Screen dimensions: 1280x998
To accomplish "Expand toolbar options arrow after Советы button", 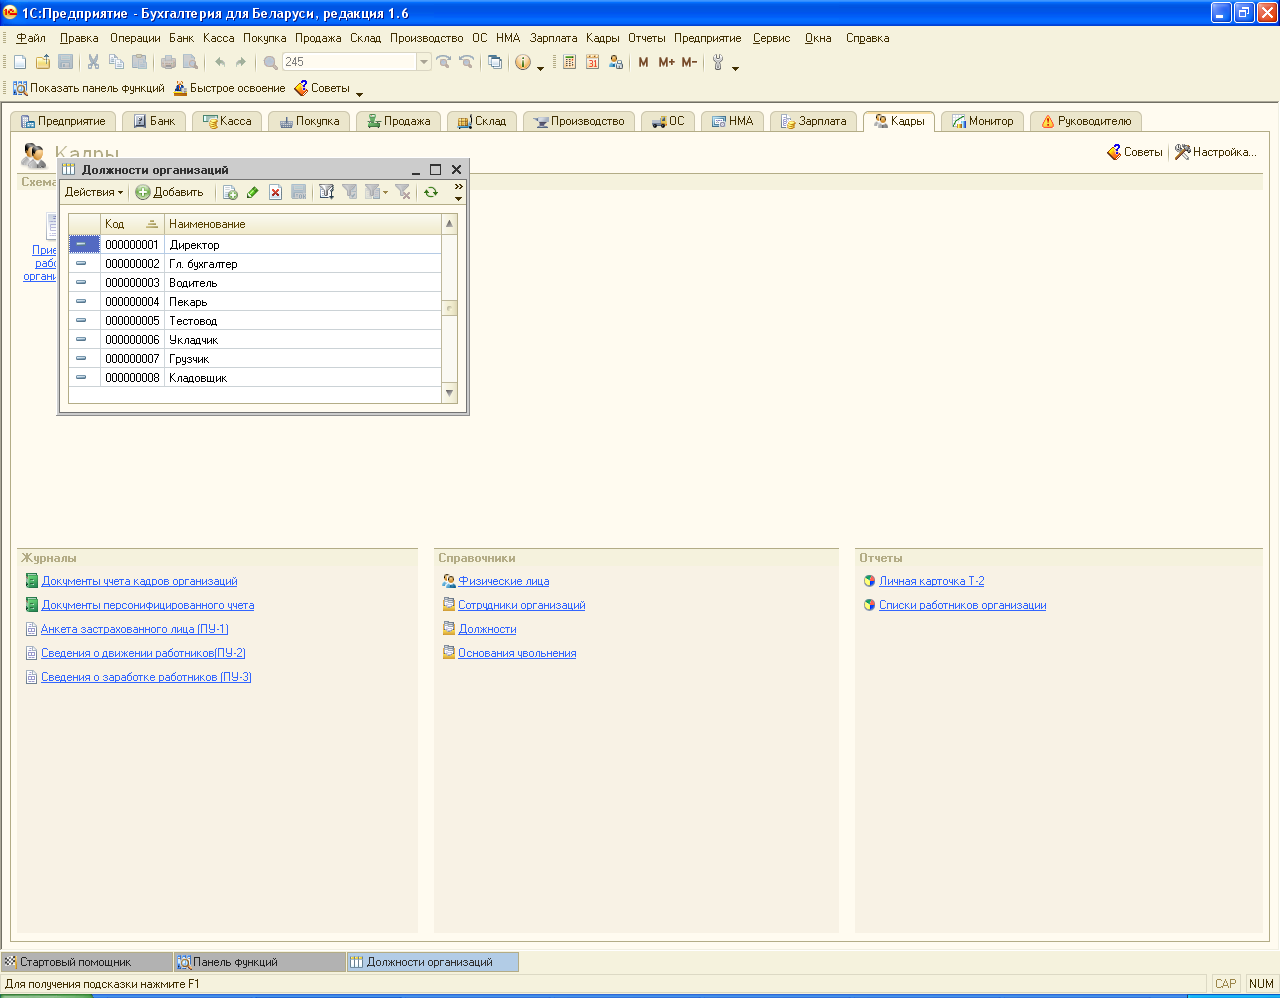I will (x=360, y=94).
